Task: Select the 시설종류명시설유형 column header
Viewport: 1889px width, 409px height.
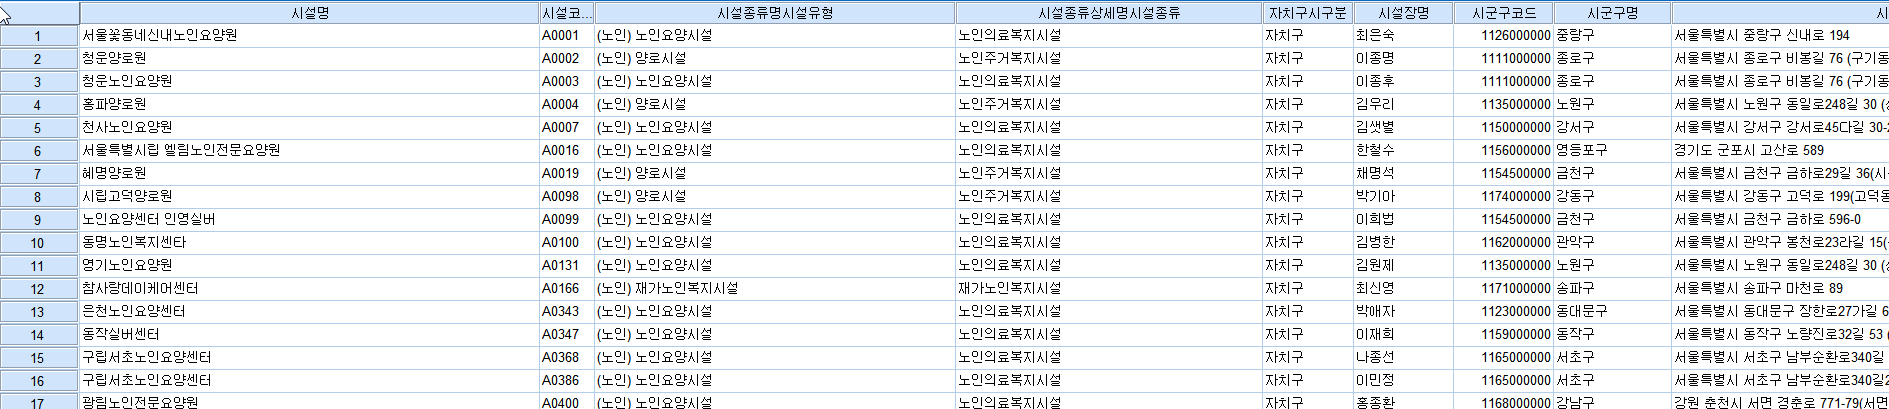Action: 774,13
